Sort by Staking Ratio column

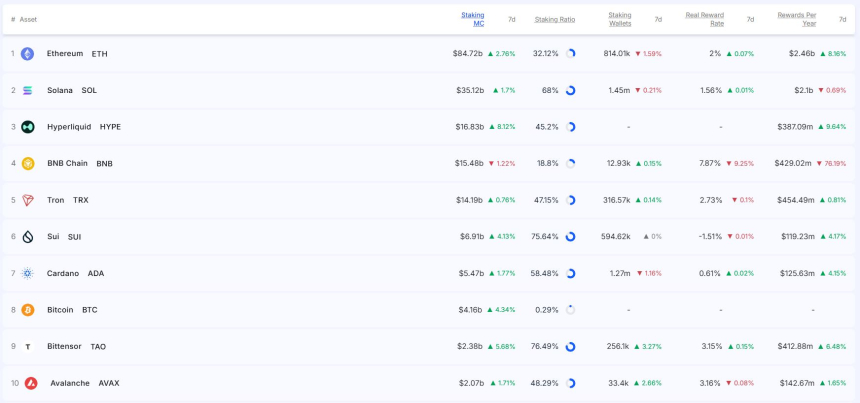pos(554,19)
